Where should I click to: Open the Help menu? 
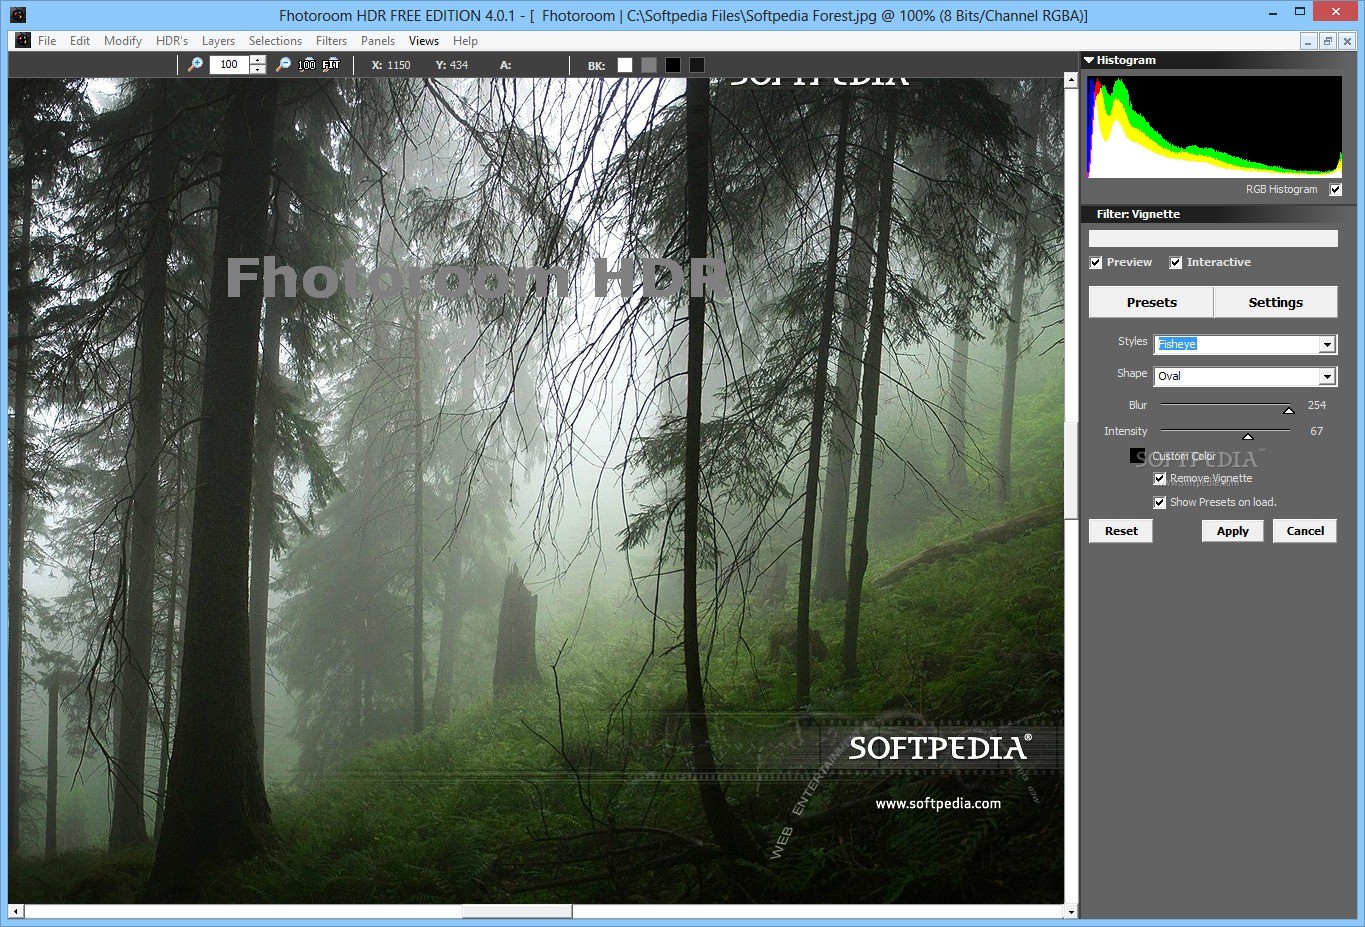click(465, 41)
